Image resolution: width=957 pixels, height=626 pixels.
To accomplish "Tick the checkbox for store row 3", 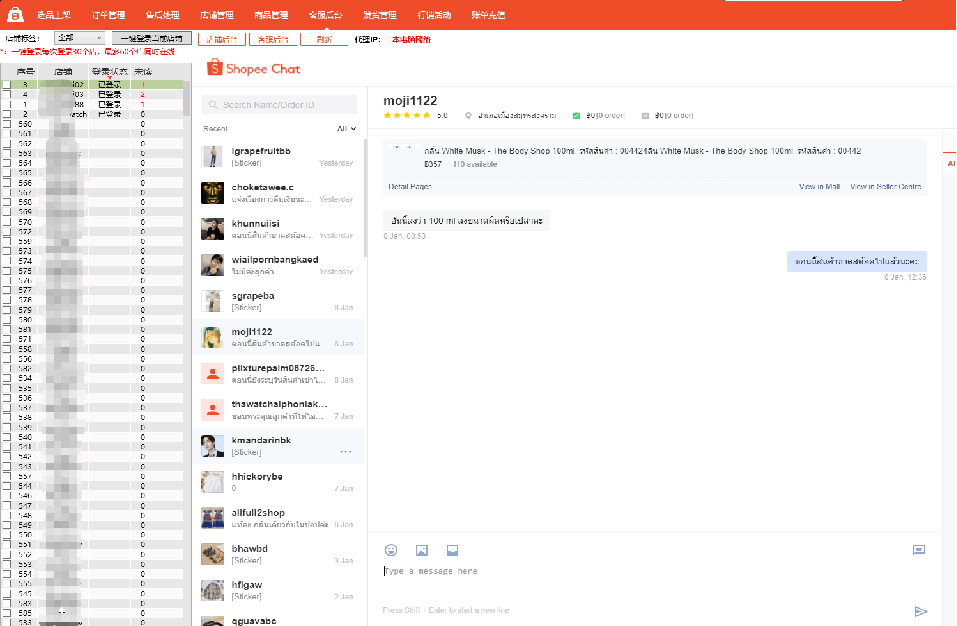I will pos(7,85).
